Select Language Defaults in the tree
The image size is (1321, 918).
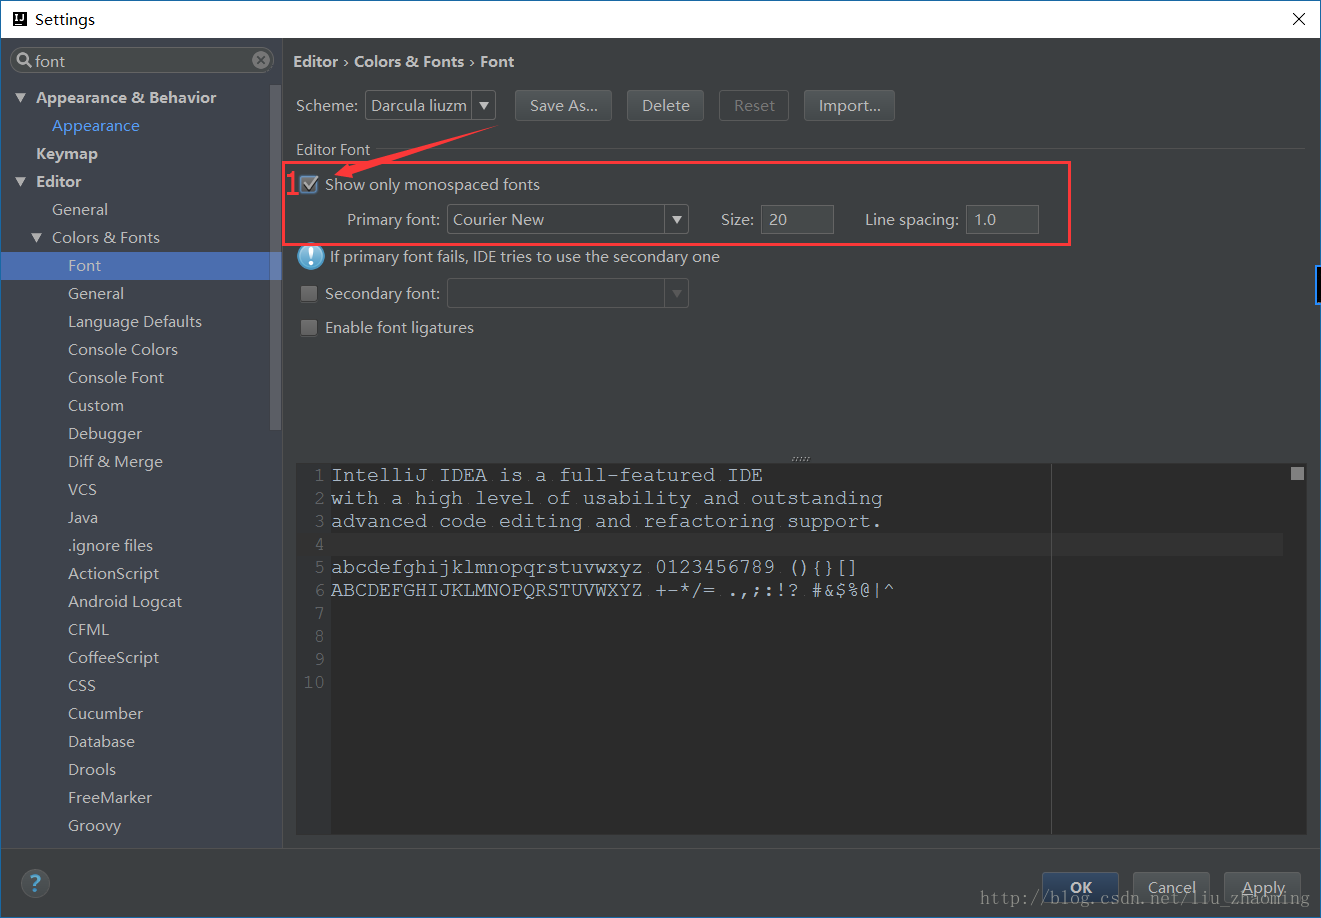(135, 321)
